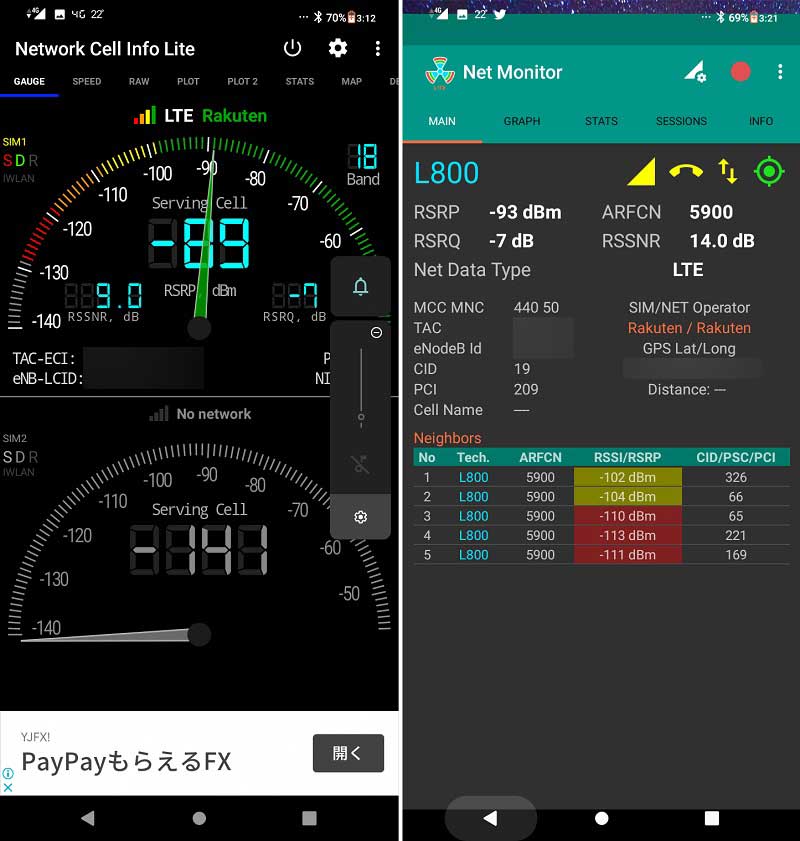The image size is (800, 841).
Task: Select neighbor row with -113 dBm
Action: tap(601, 535)
